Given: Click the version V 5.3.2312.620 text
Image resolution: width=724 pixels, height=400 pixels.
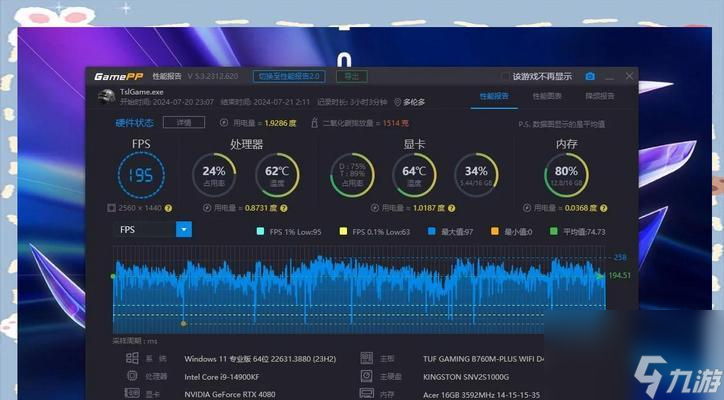Looking at the screenshot, I should point(213,76).
